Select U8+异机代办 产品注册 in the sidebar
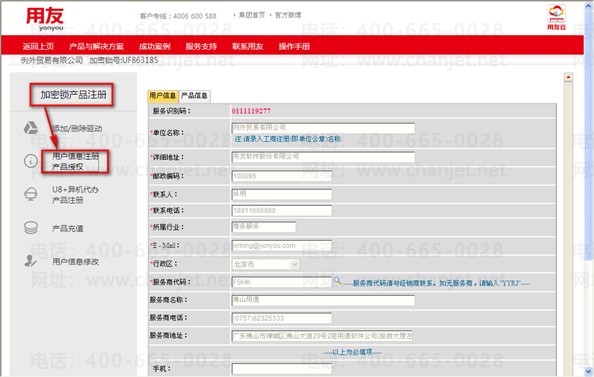 (x=75, y=194)
